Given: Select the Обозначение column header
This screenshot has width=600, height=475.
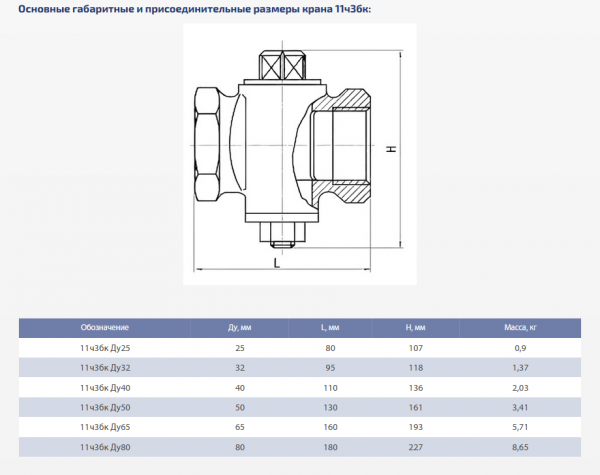Looking at the screenshot, I should (x=105, y=327).
